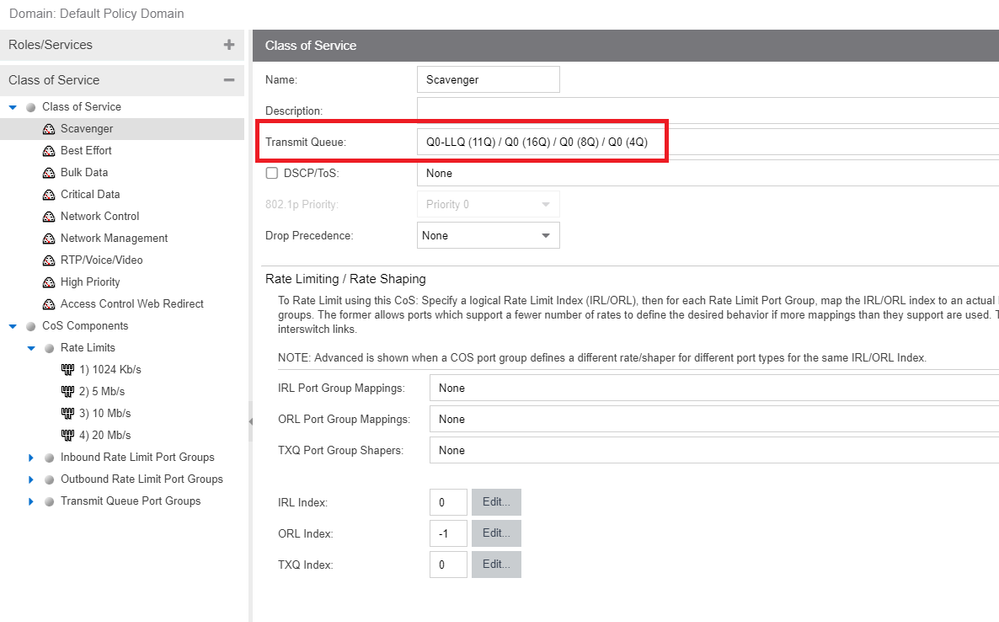Enable the DSCP/ToS checkbox
This screenshot has height=622, width=999.
271,173
